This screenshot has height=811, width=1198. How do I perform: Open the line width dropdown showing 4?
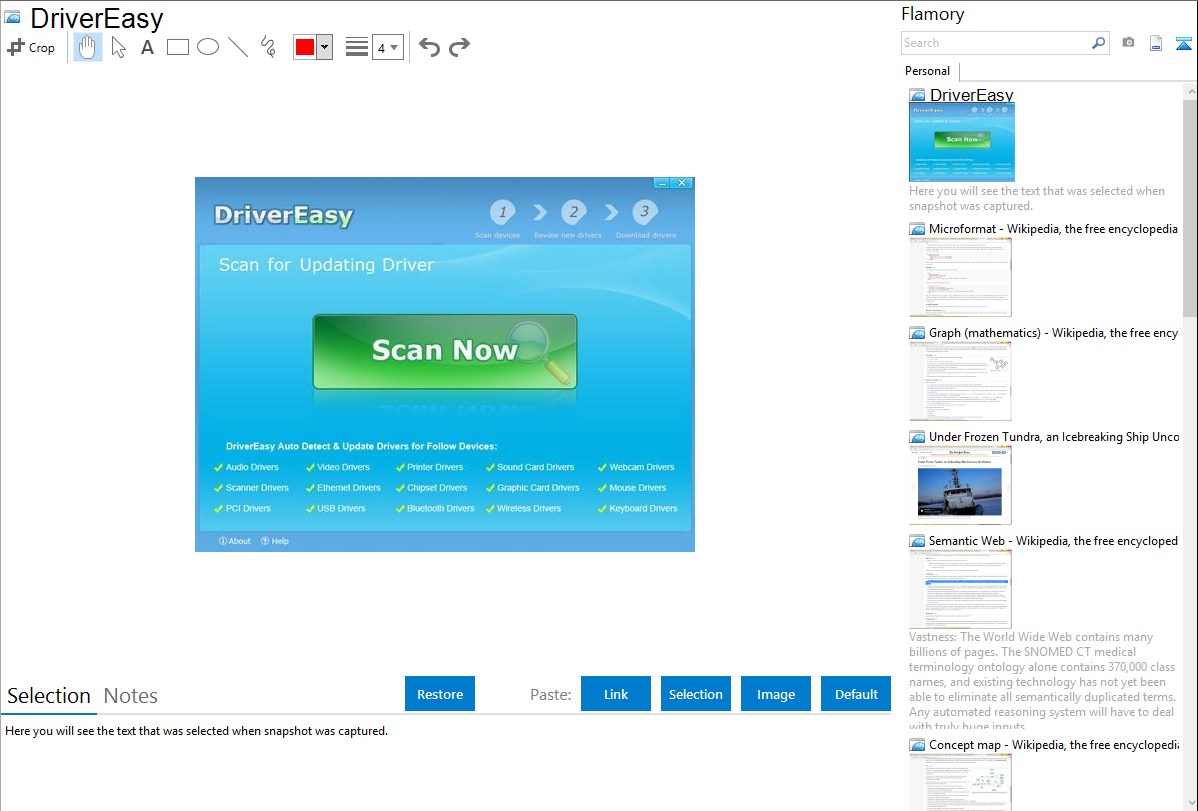click(x=387, y=47)
